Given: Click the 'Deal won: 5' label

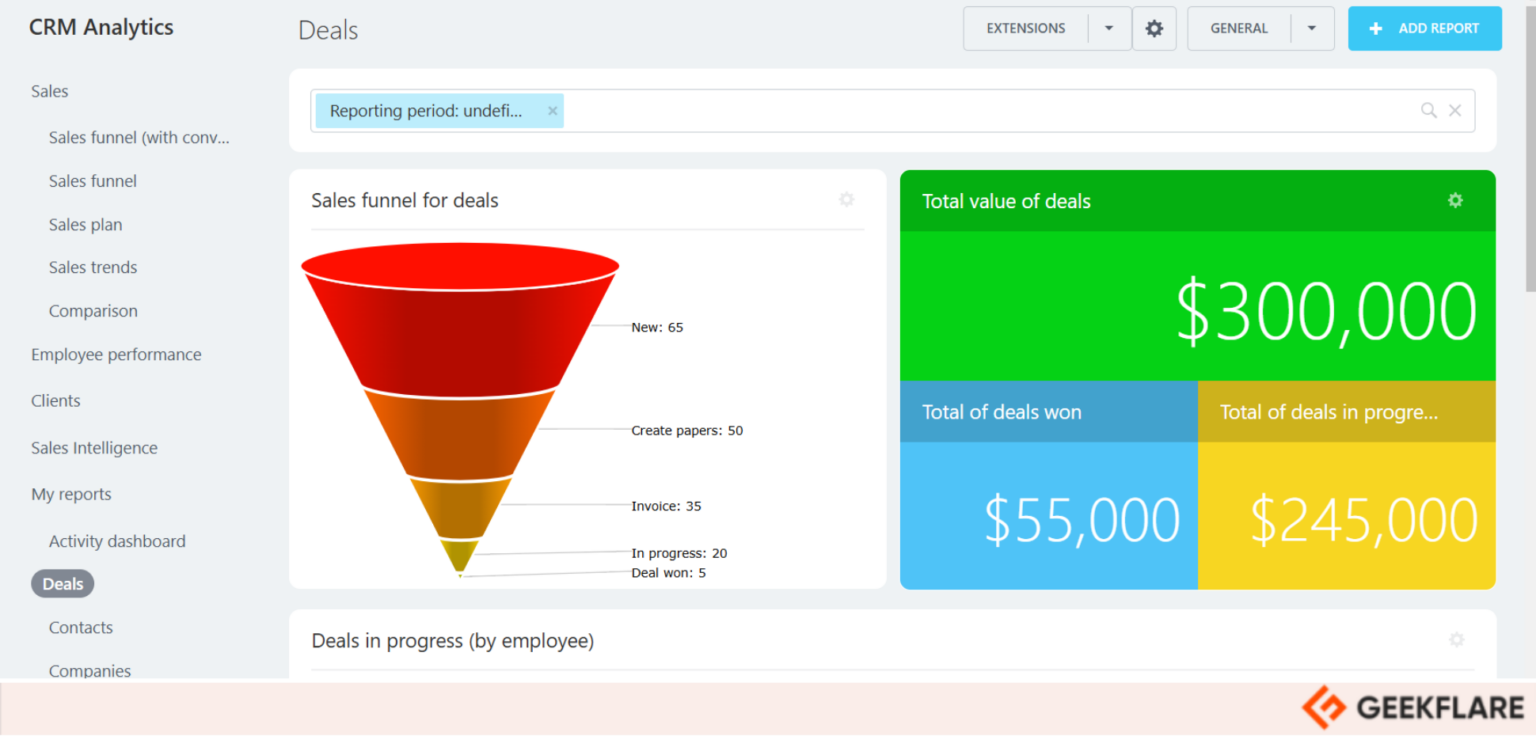Looking at the screenshot, I should click(x=668, y=573).
